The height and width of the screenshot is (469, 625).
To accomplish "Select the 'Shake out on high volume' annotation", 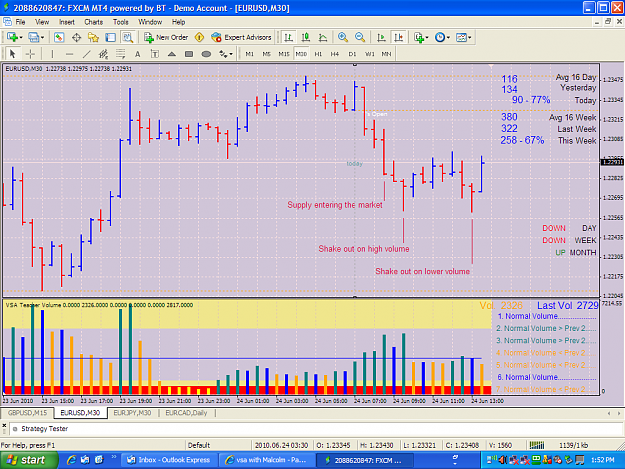I will 364,249.
